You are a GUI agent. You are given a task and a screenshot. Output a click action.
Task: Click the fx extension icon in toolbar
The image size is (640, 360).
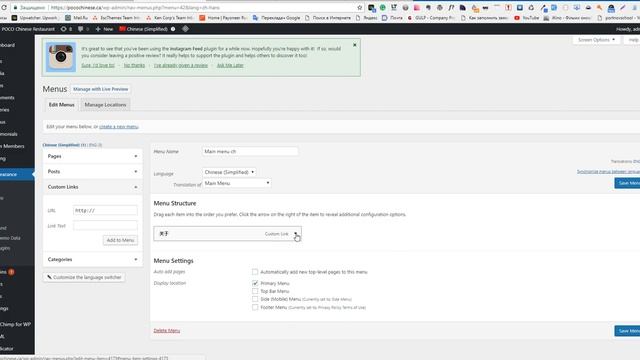coord(451,7)
